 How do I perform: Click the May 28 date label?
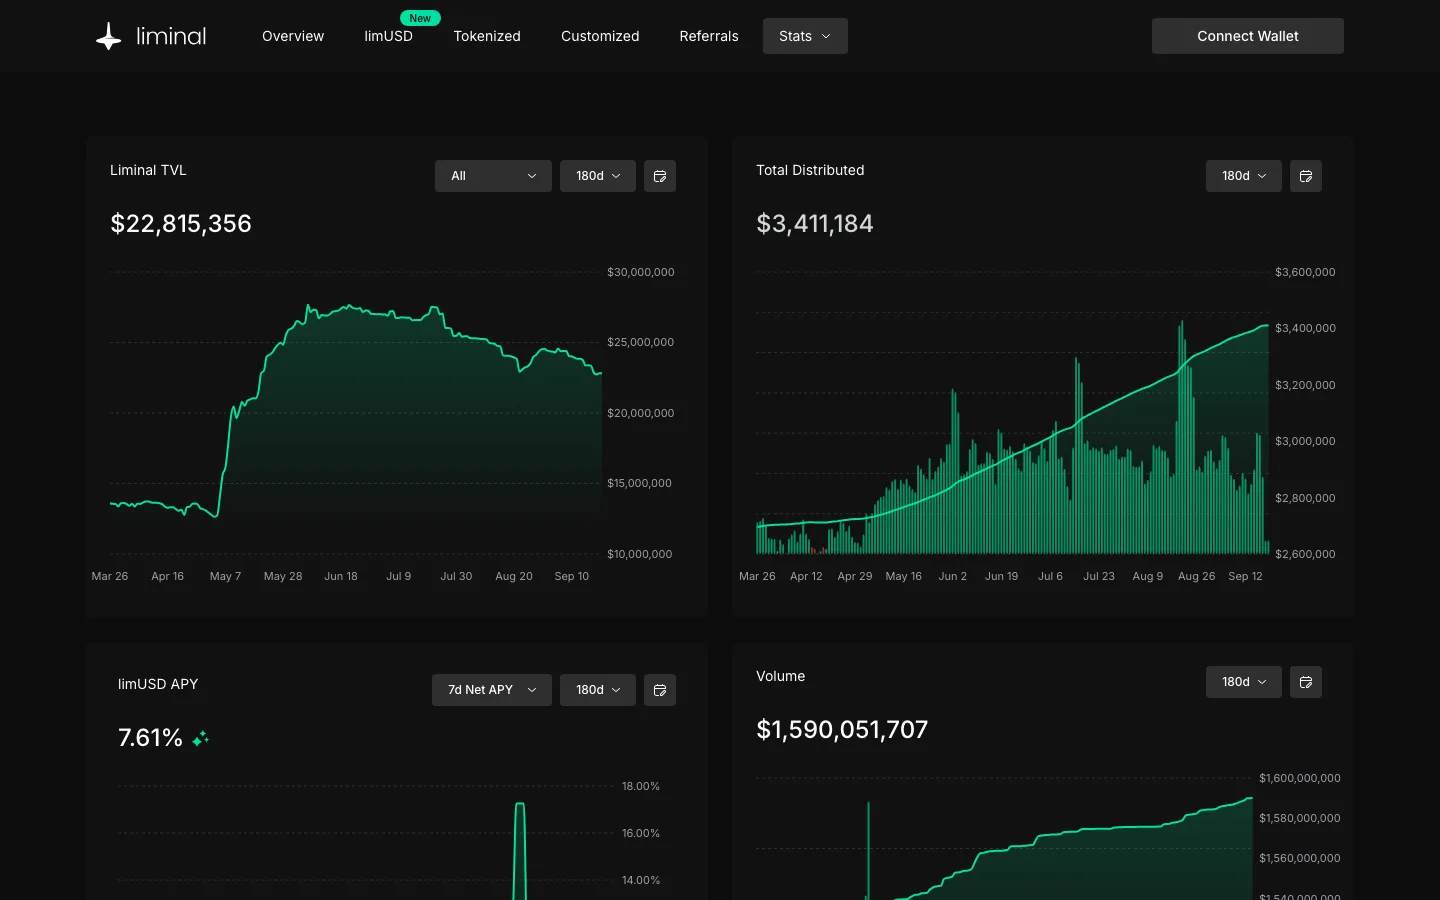[x=283, y=576]
